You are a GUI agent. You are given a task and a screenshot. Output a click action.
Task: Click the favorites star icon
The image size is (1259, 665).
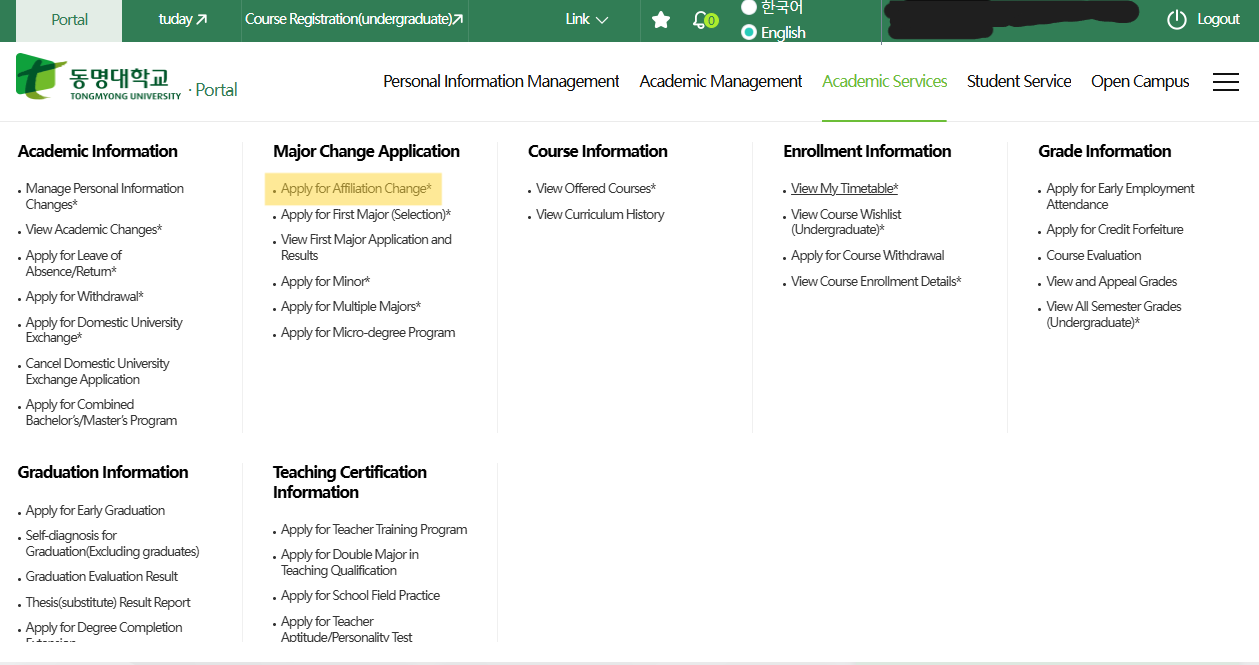(661, 20)
